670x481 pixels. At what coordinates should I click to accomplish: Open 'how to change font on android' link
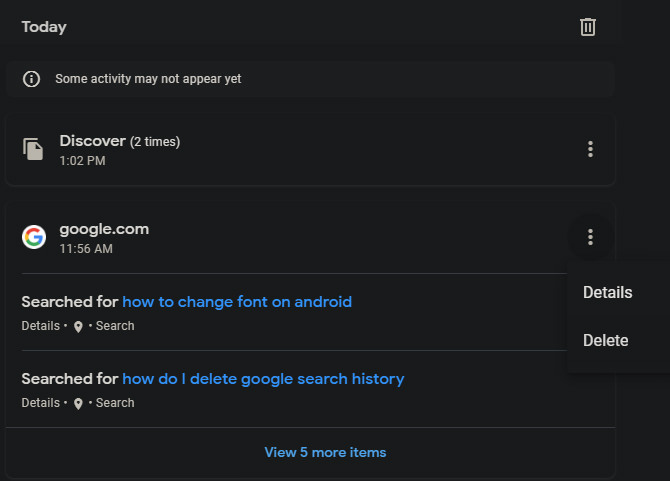click(237, 301)
